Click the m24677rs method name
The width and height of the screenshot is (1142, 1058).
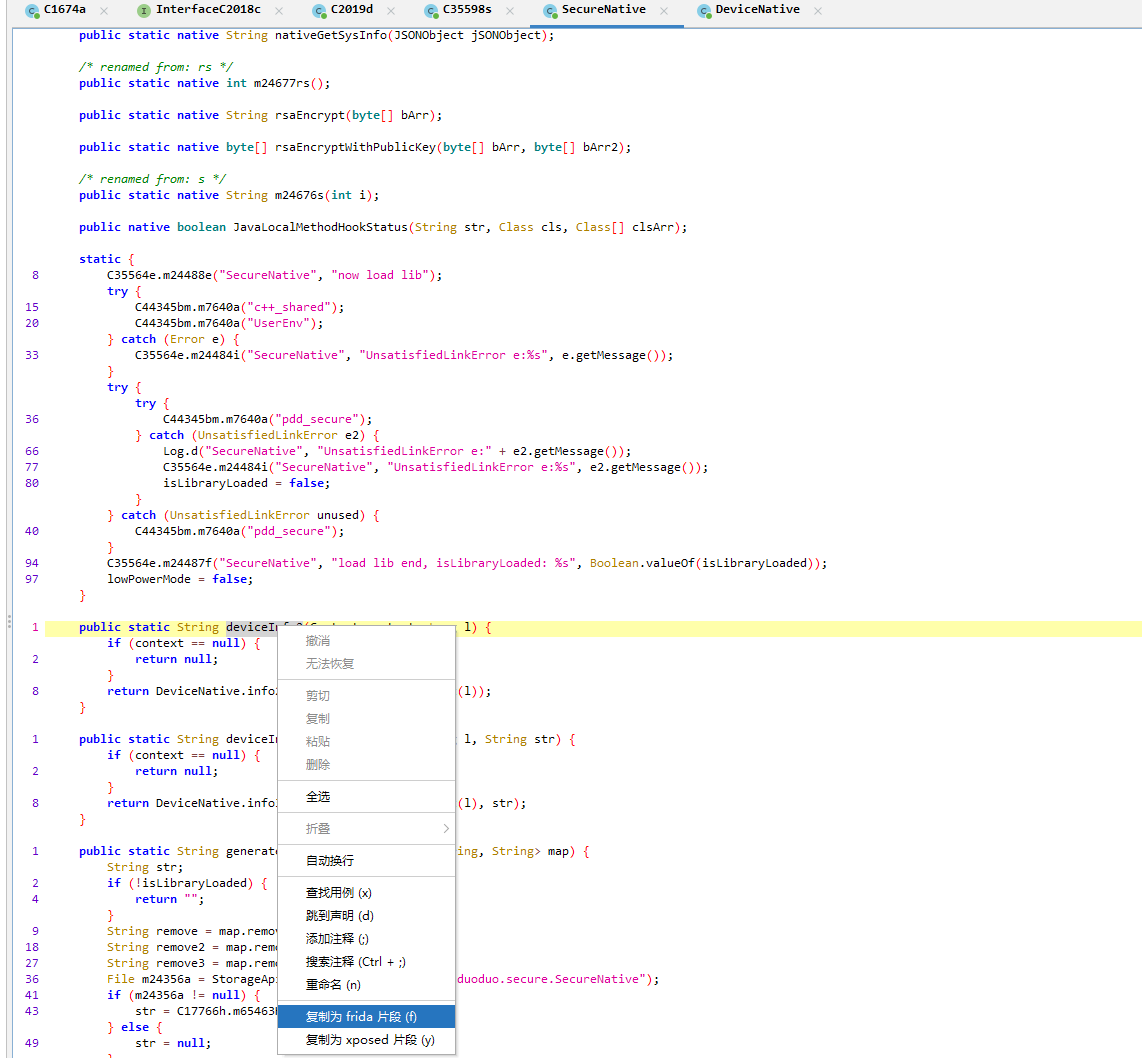pyautogui.click(x=281, y=83)
